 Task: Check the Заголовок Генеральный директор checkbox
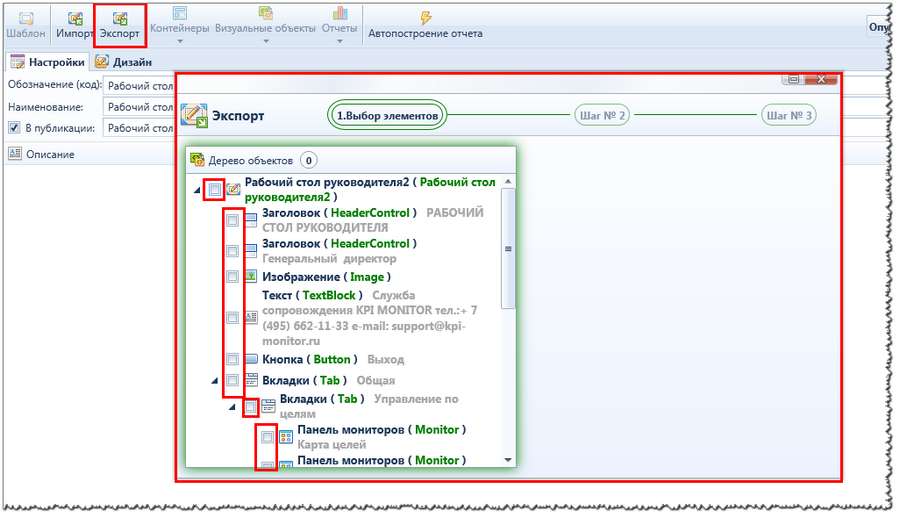[232, 251]
